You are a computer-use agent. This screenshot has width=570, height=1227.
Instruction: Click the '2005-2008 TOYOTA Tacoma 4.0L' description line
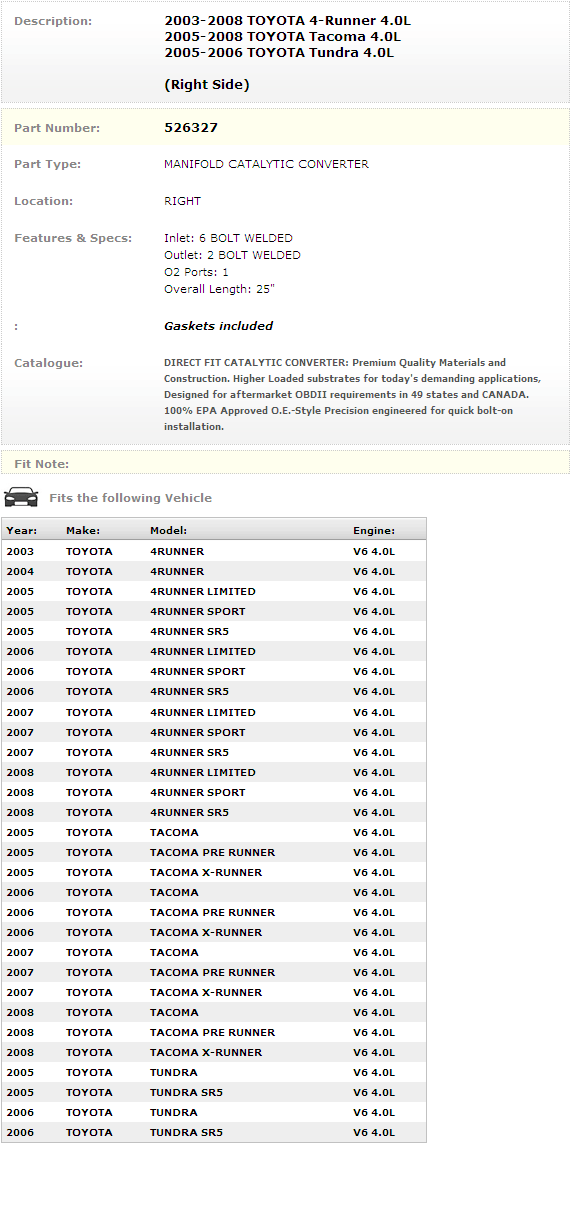[282, 37]
